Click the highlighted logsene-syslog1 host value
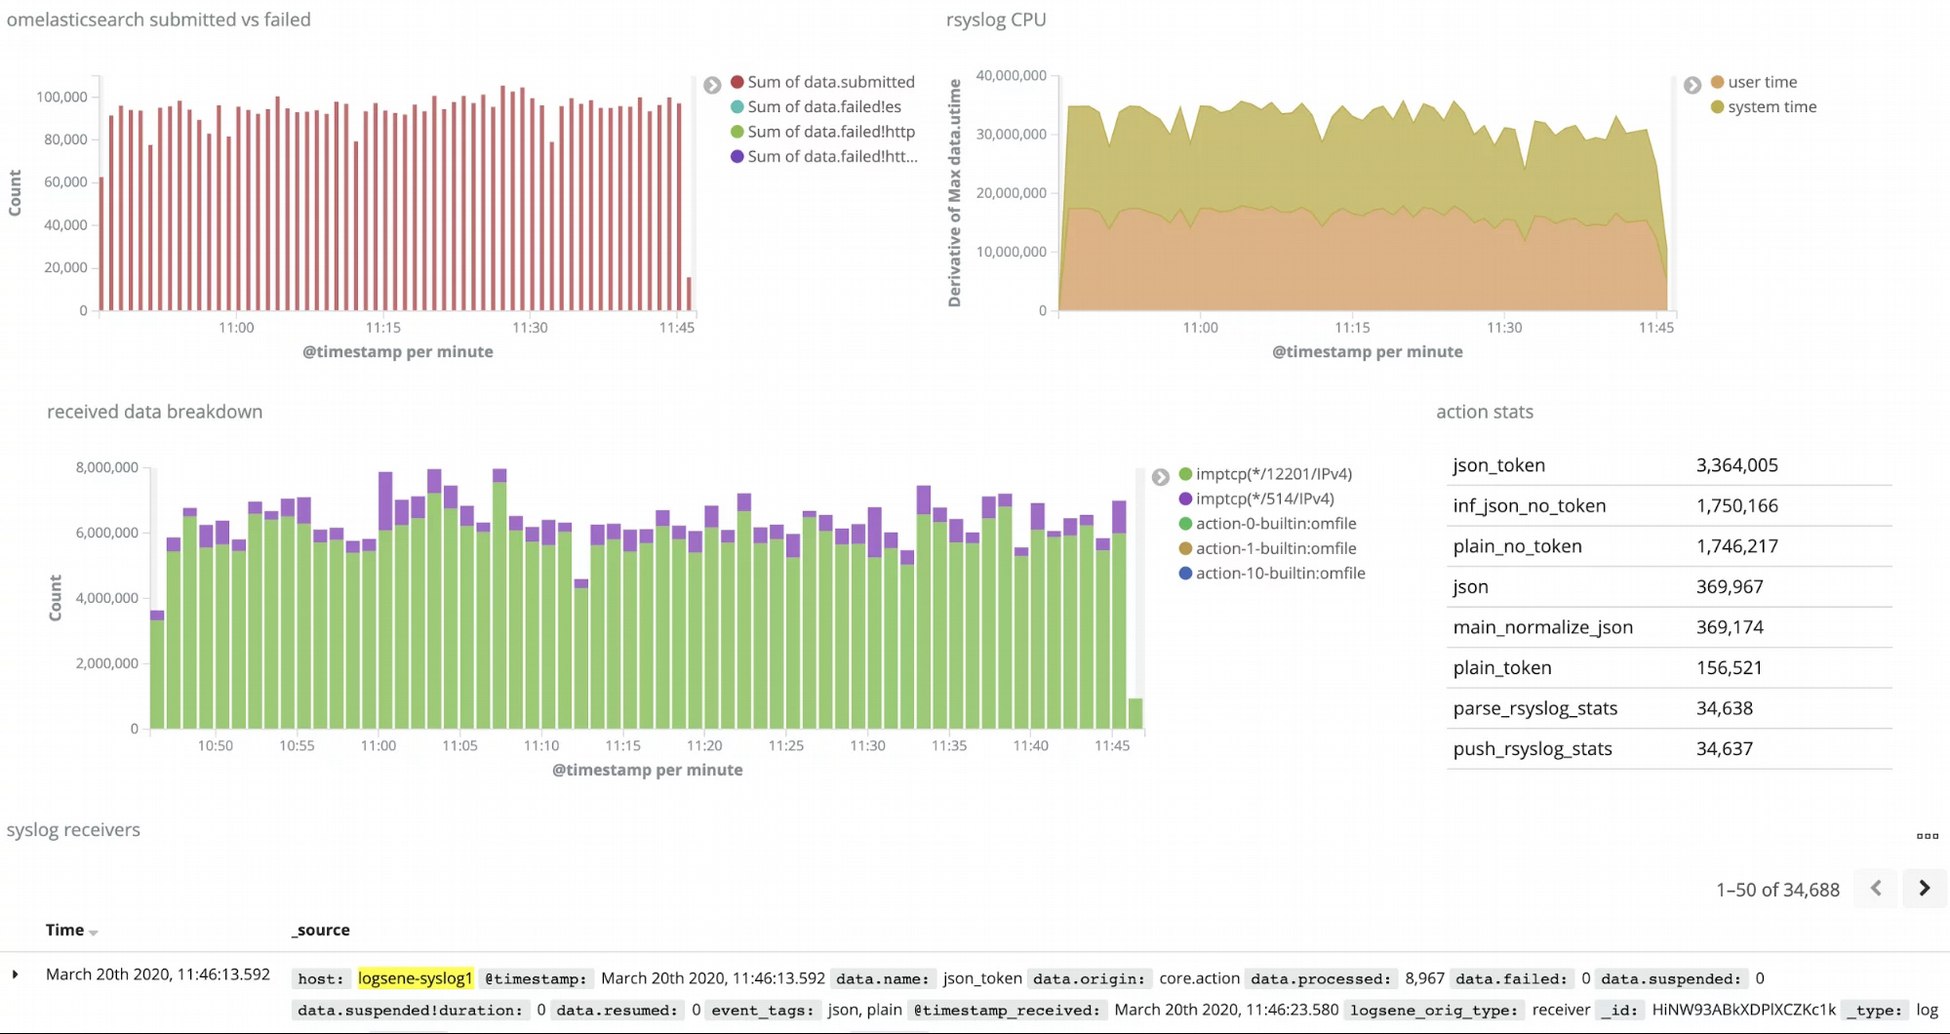Image resolution: width=1950 pixels, height=1034 pixels. click(x=415, y=978)
